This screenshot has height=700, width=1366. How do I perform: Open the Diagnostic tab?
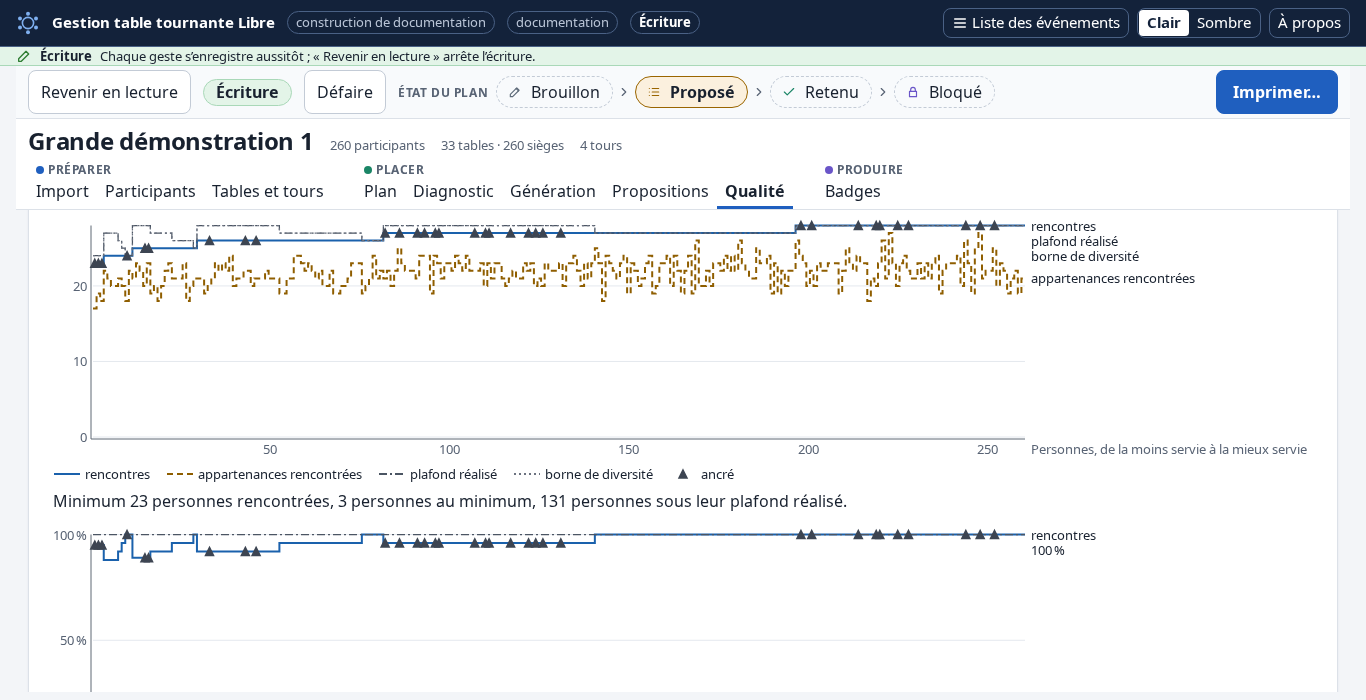point(453,191)
